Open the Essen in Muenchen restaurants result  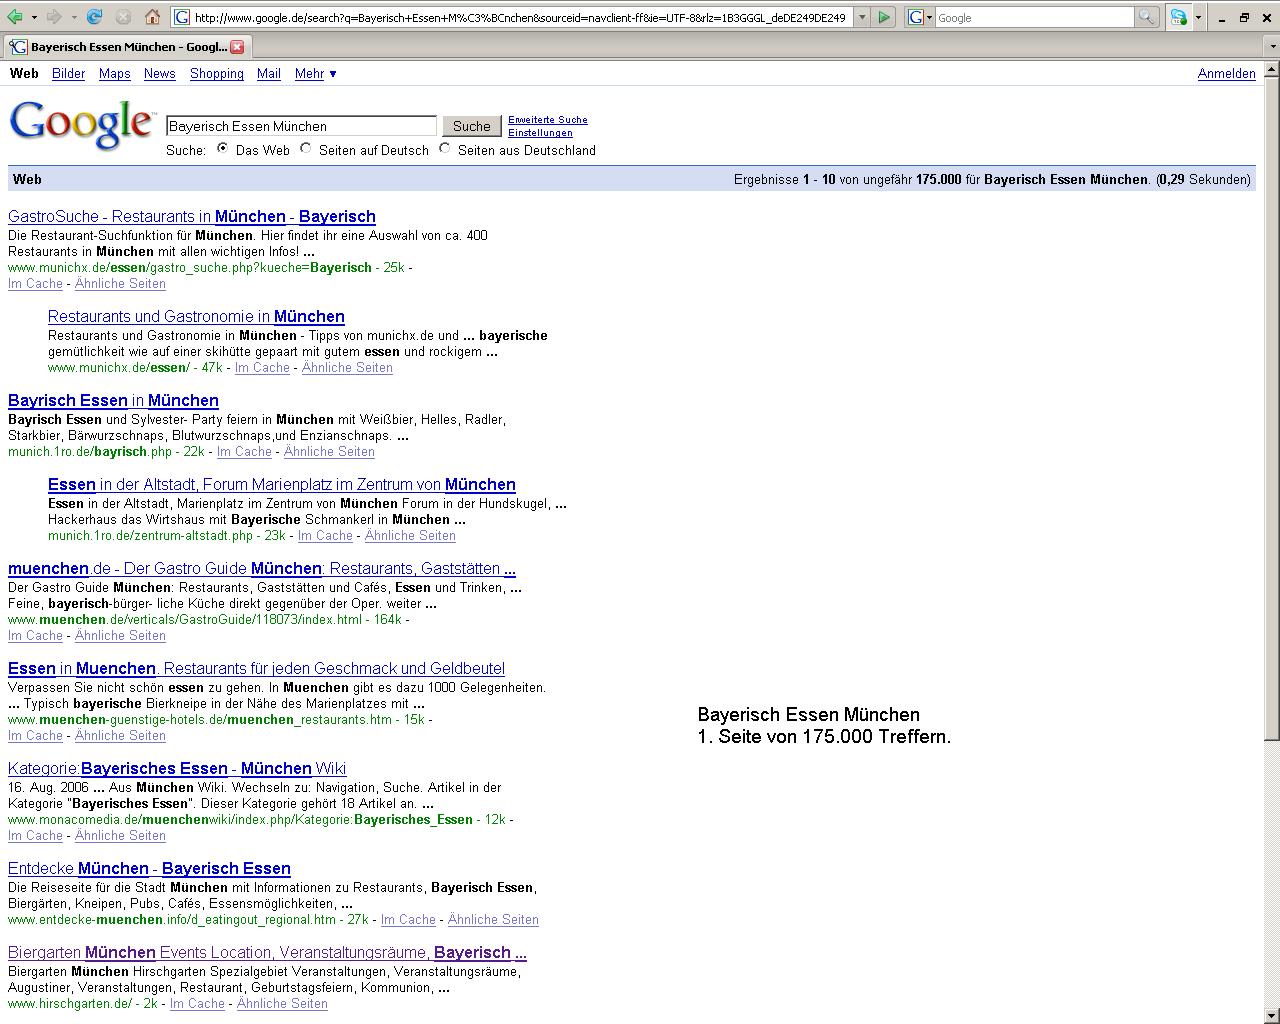tap(256, 669)
